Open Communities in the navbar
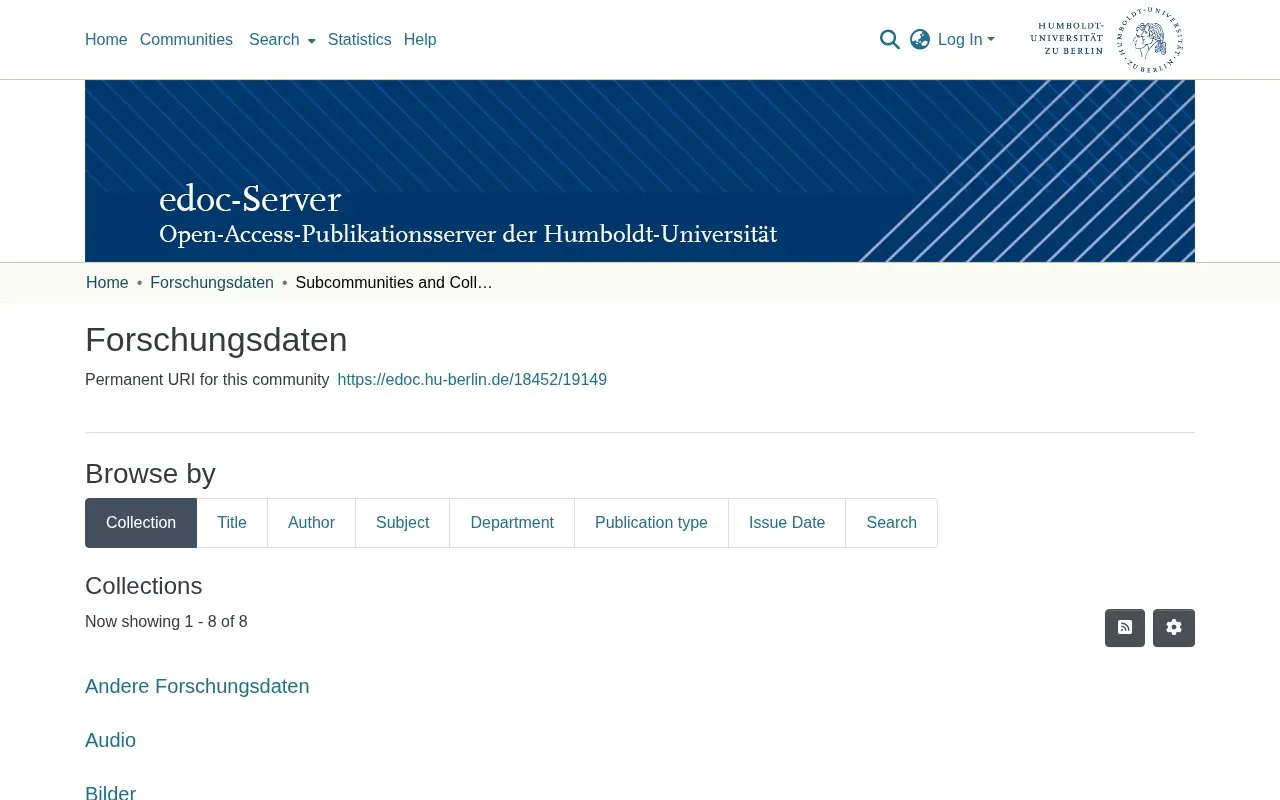Viewport: 1280px width, 800px height. point(186,40)
